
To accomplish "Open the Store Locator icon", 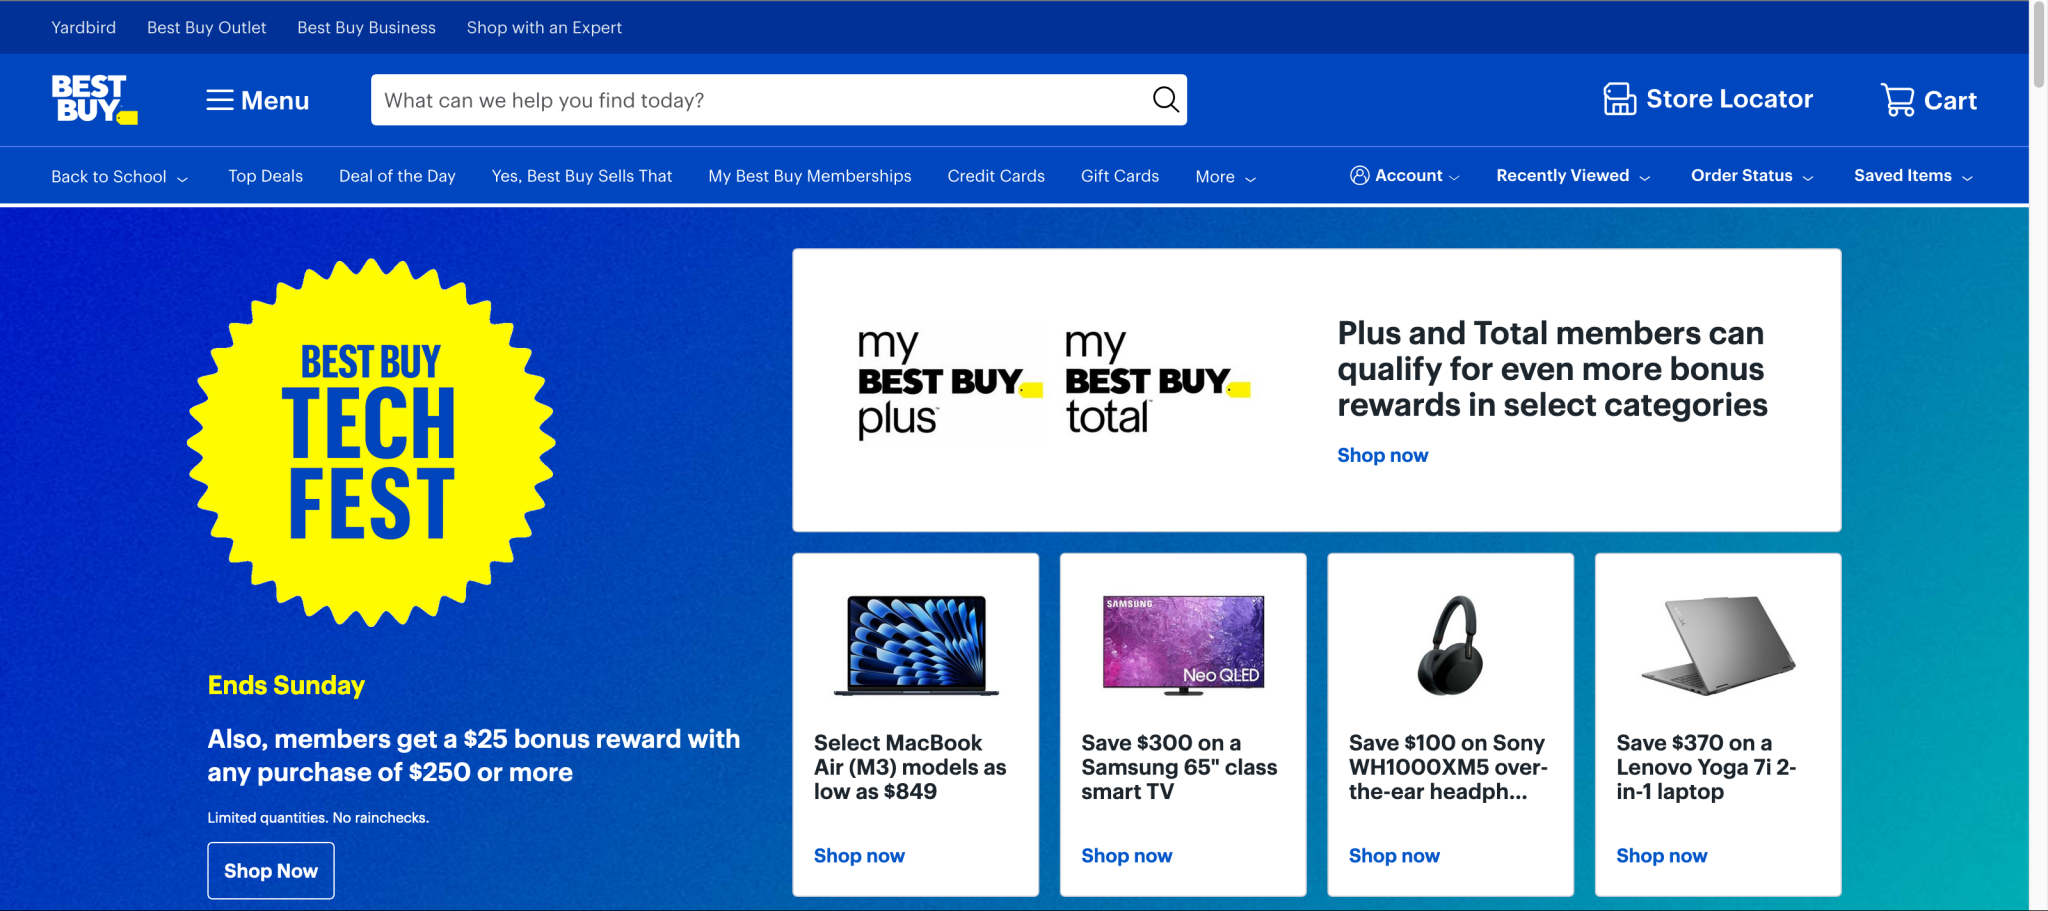I will tap(1619, 99).
